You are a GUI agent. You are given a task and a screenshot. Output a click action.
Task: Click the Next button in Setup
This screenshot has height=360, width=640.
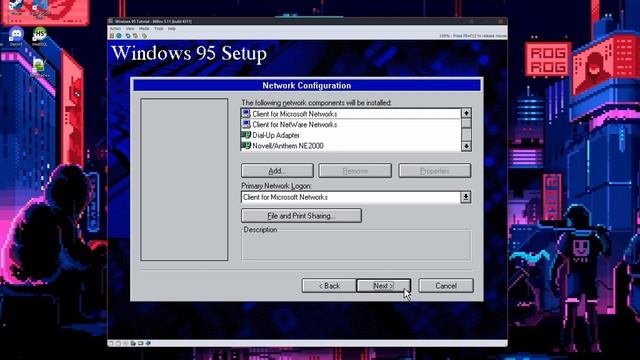(x=383, y=286)
